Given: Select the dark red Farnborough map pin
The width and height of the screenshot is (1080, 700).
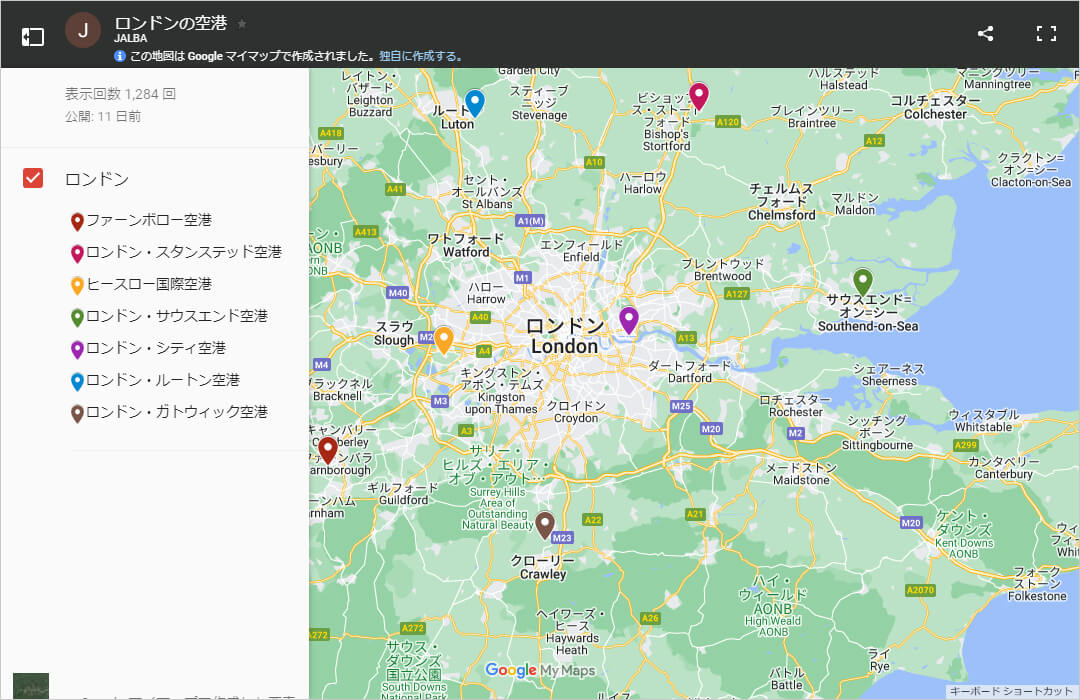Looking at the screenshot, I should 328,449.
